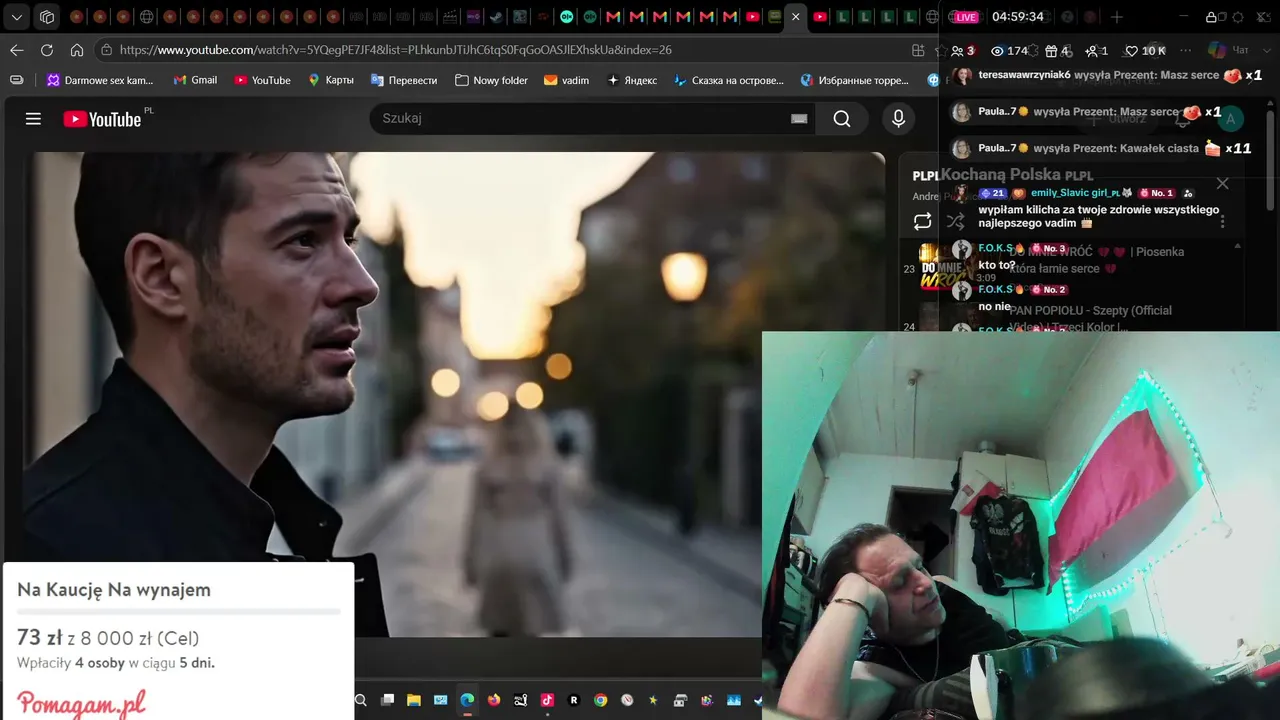Open the YouTube bookmark in bookmarks bar

pyautogui.click(x=262, y=80)
